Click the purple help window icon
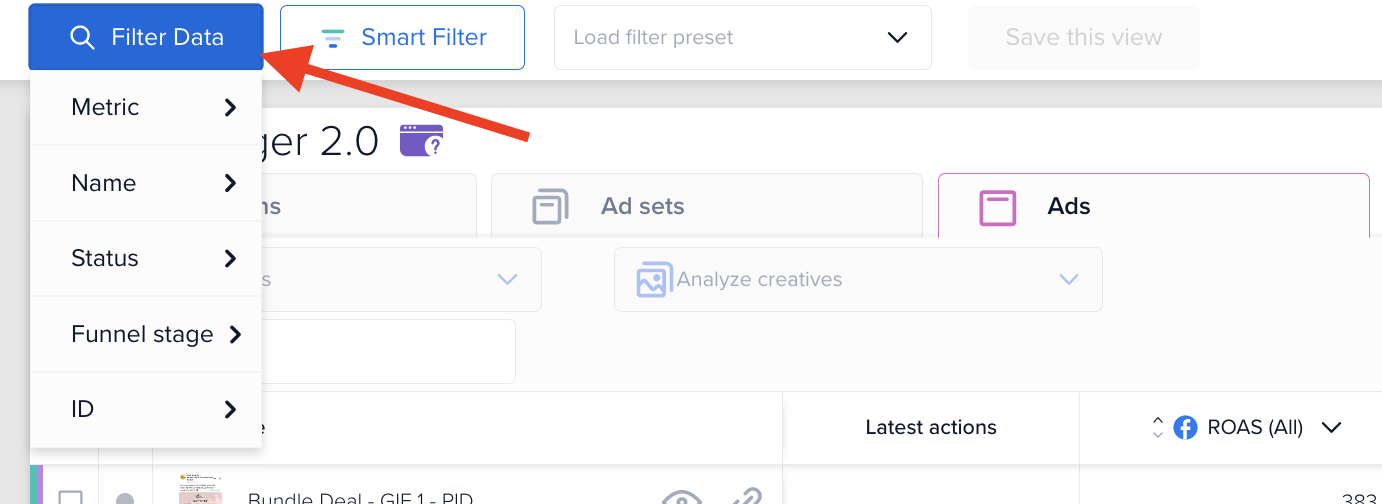Image resolution: width=1382 pixels, height=504 pixels. pyautogui.click(x=421, y=141)
